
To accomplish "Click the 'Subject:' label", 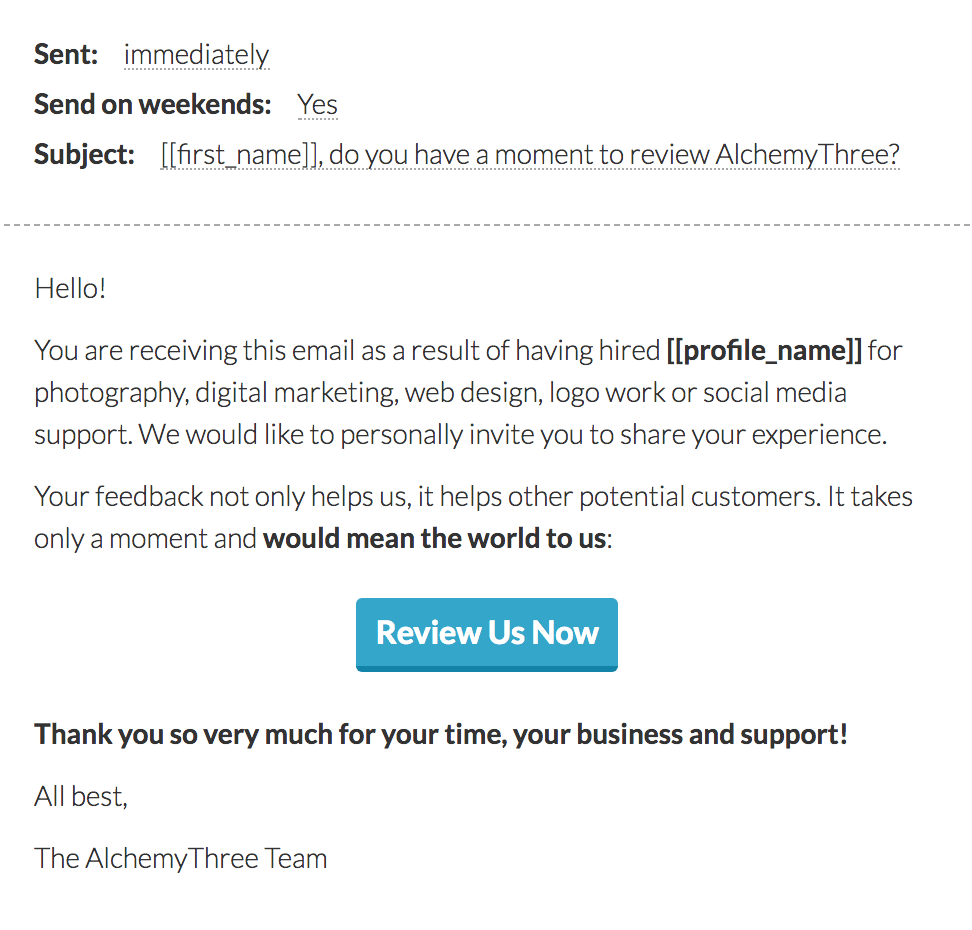I will click(x=84, y=154).
